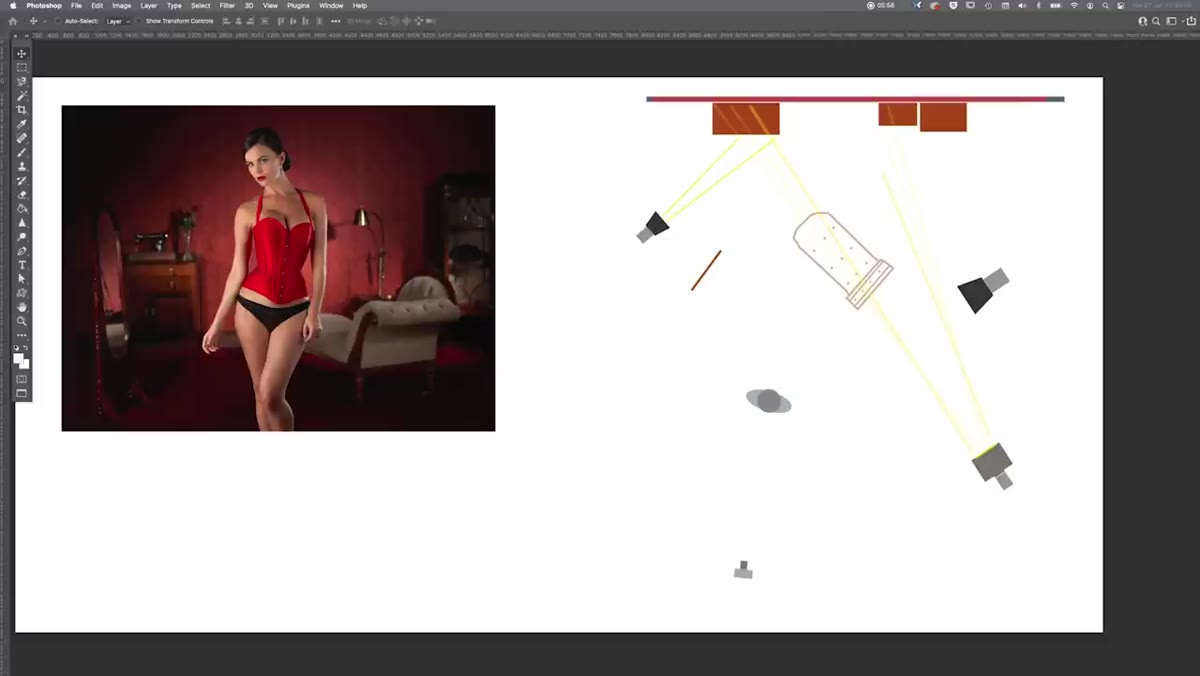Open the Photoshop application menu

44,6
